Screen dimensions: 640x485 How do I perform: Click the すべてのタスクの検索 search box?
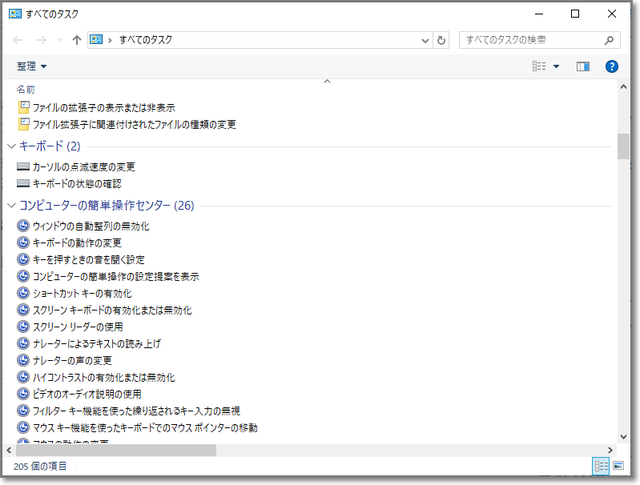point(530,40)
